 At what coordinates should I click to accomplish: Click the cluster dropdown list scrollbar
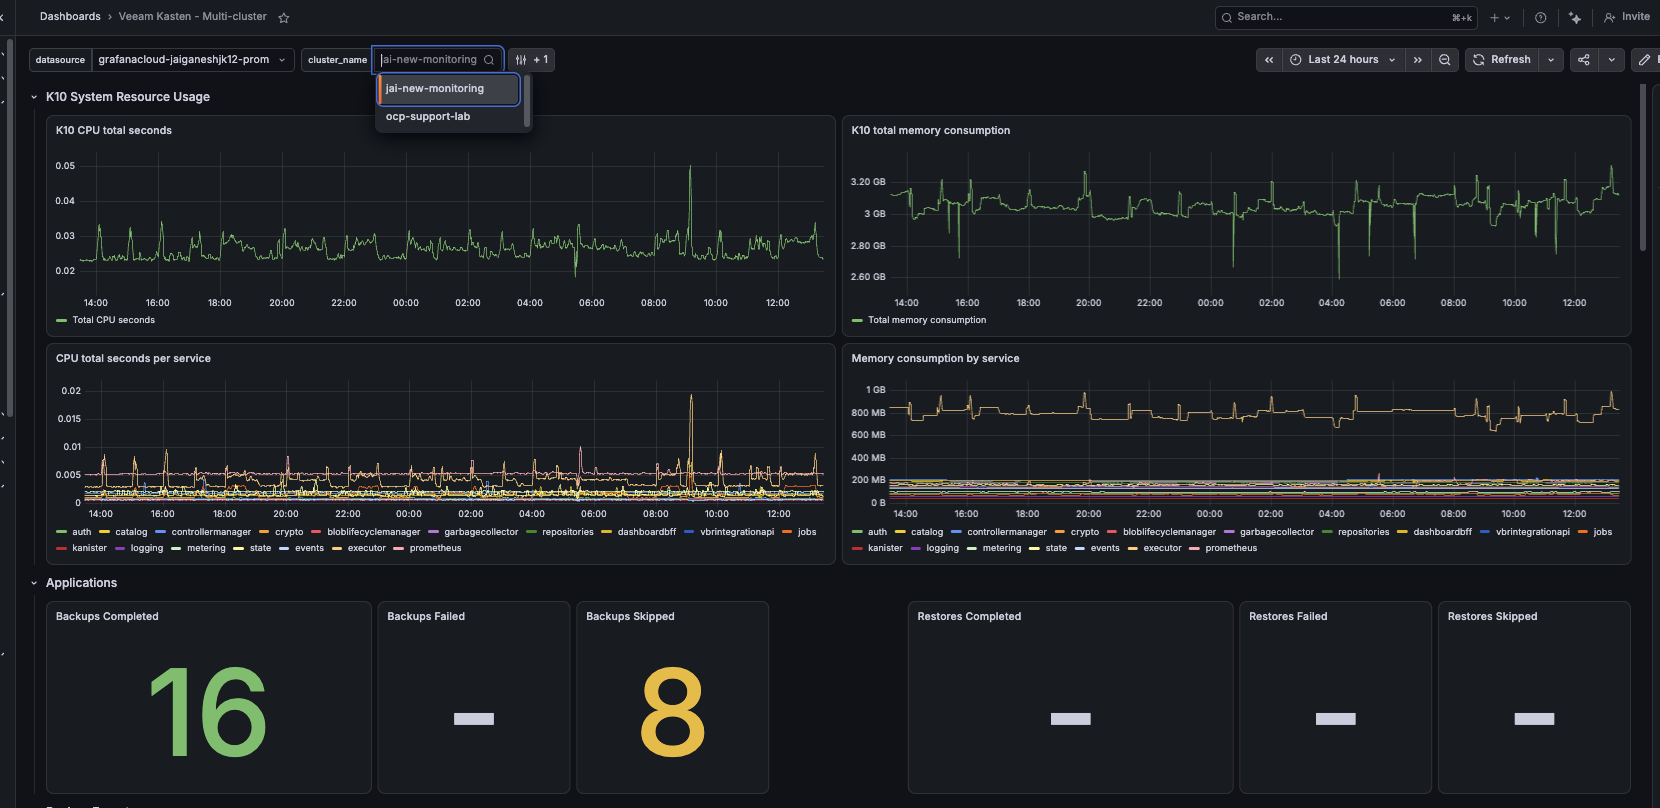527,101
